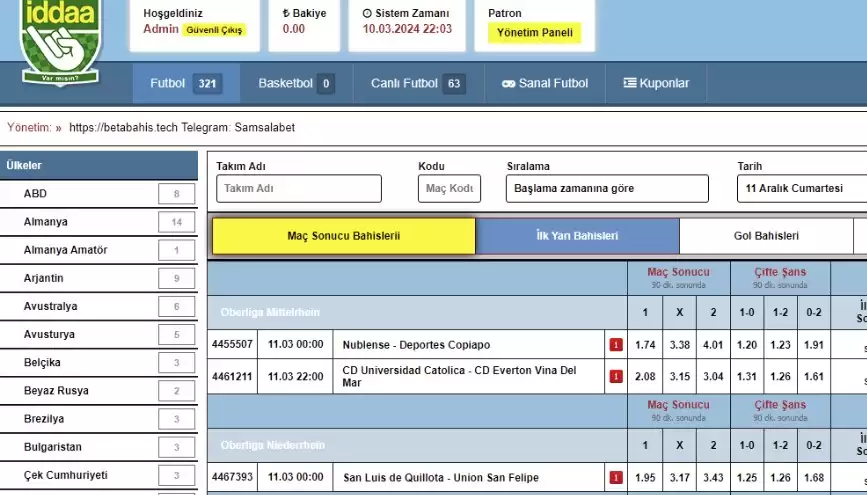Screen dimensions: 867x495
Task: Click the Sistem Zamanı date value
Action: [407, 29]
